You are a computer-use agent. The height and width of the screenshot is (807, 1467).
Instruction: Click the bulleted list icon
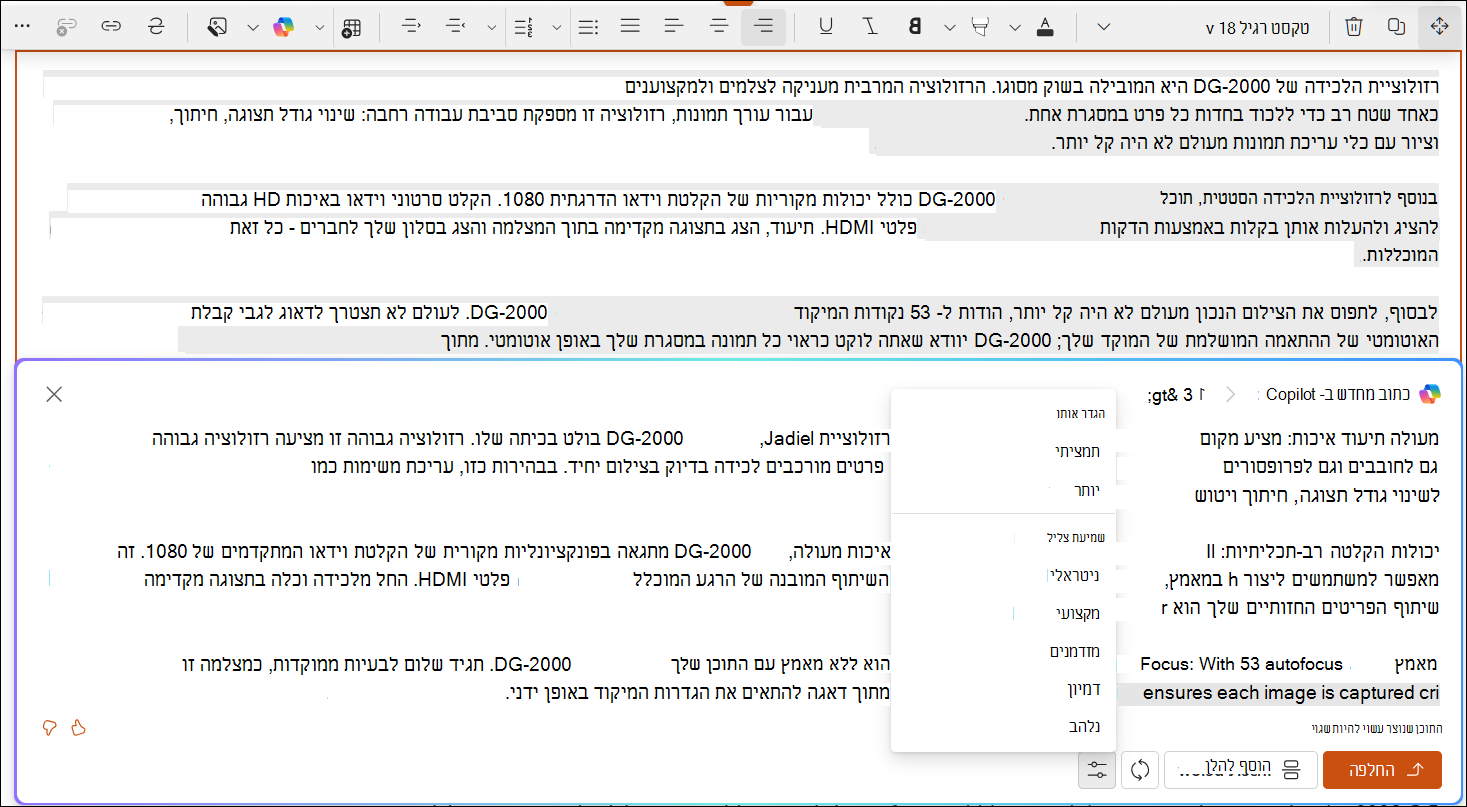[x=590, y=27]
